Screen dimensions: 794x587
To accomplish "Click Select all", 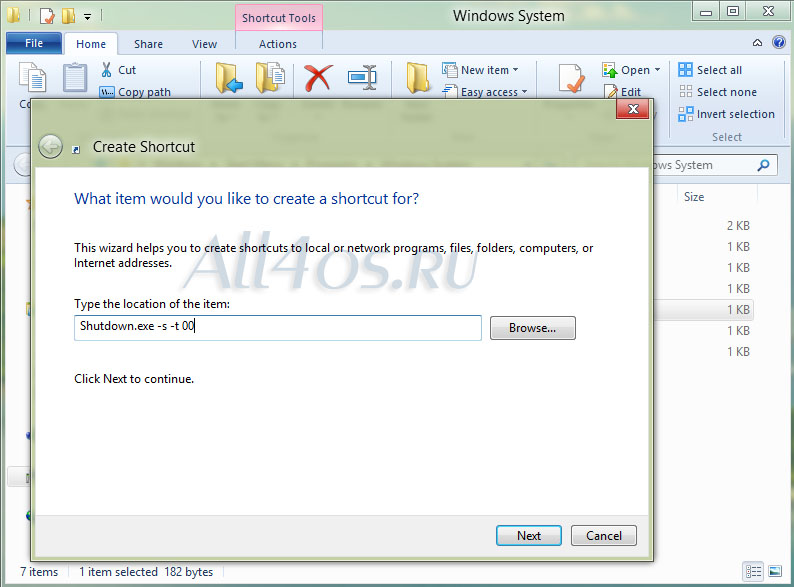I will point(710,70).
